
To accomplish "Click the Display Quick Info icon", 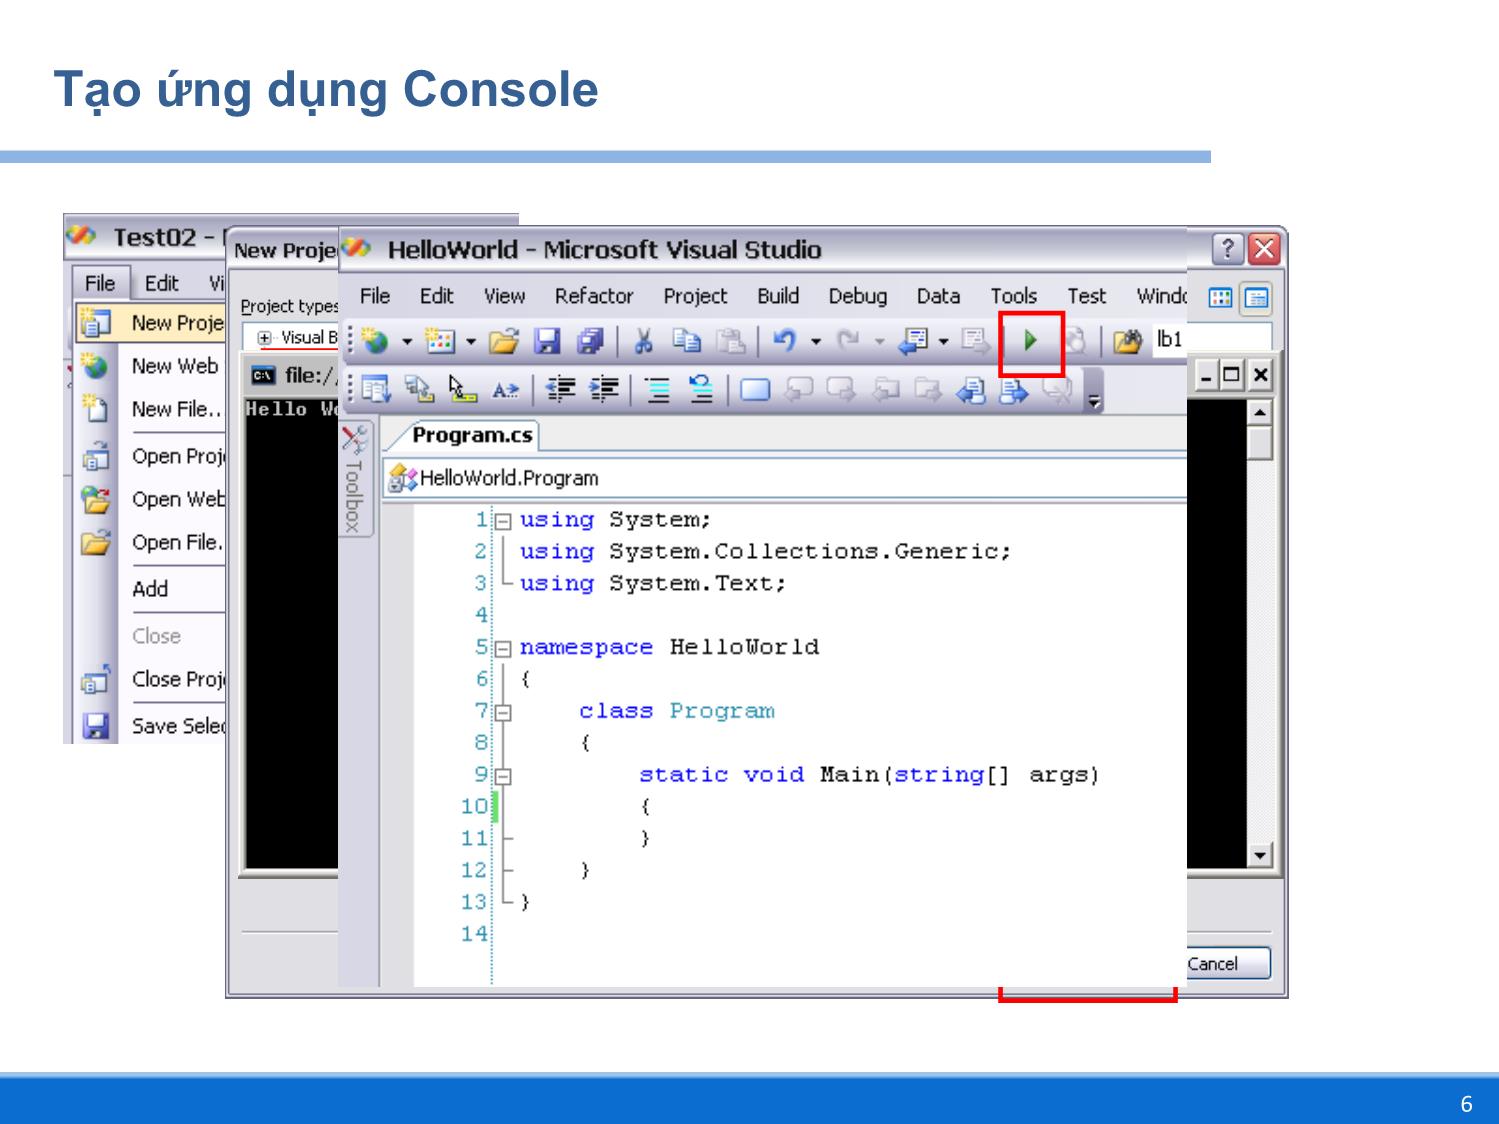I will [462, 389].
